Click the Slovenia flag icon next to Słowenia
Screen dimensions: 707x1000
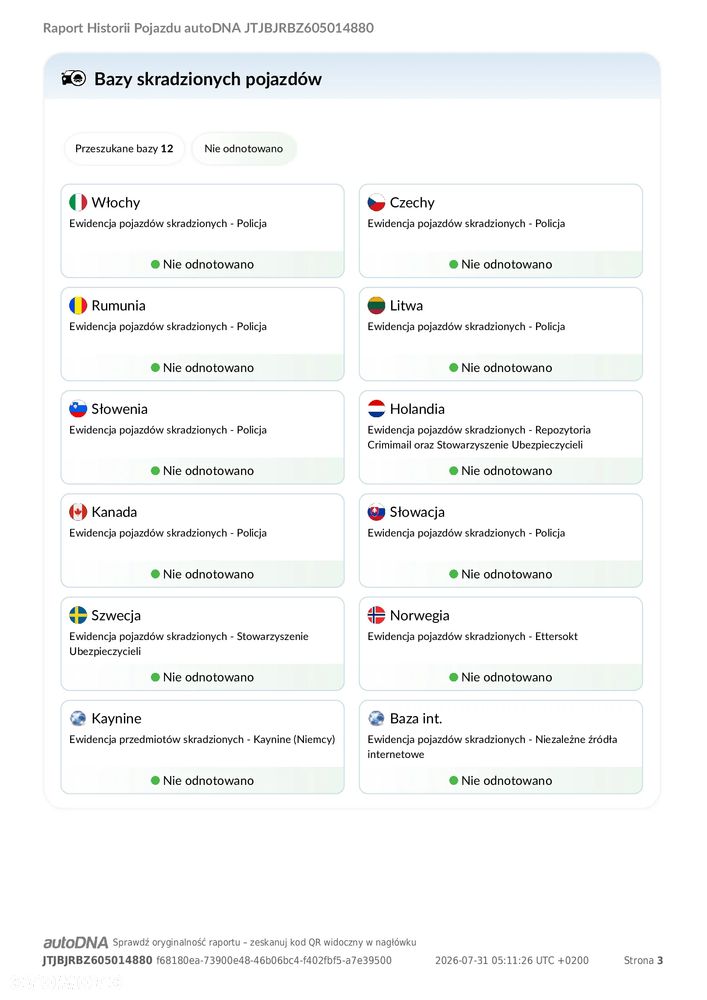(78, 409)
